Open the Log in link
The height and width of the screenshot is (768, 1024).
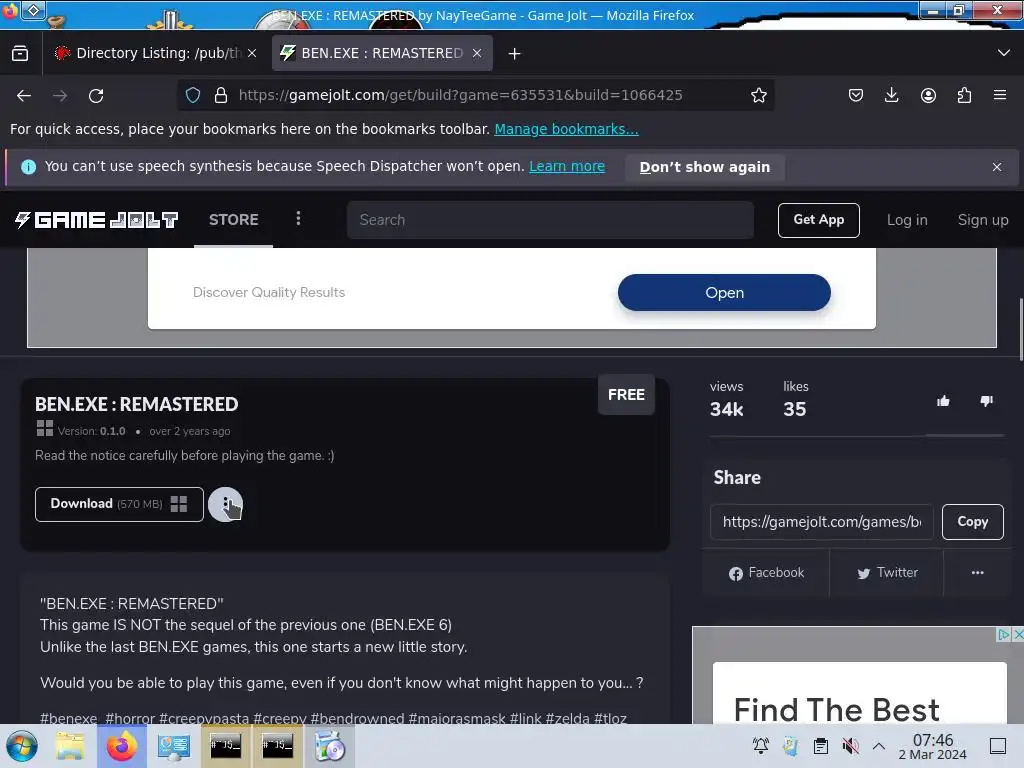point(907,220)
